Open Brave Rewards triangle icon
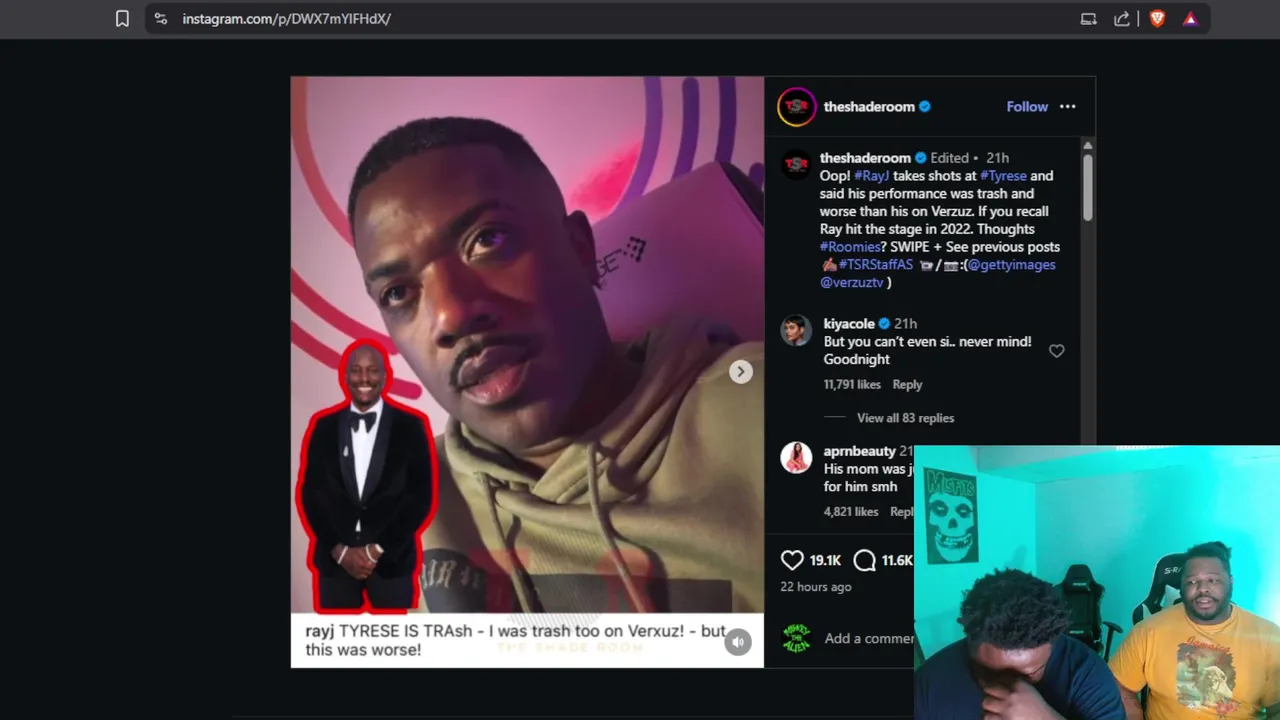1280x720 pixels. 1190,19
